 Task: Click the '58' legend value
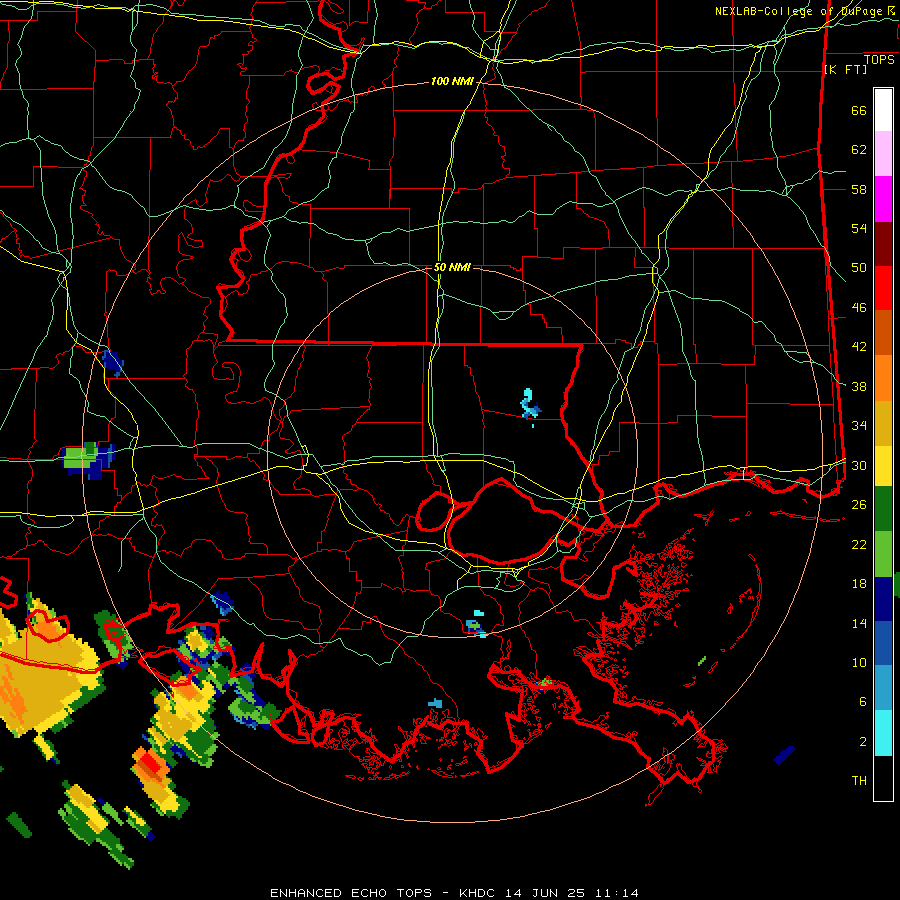click(859, 189)
